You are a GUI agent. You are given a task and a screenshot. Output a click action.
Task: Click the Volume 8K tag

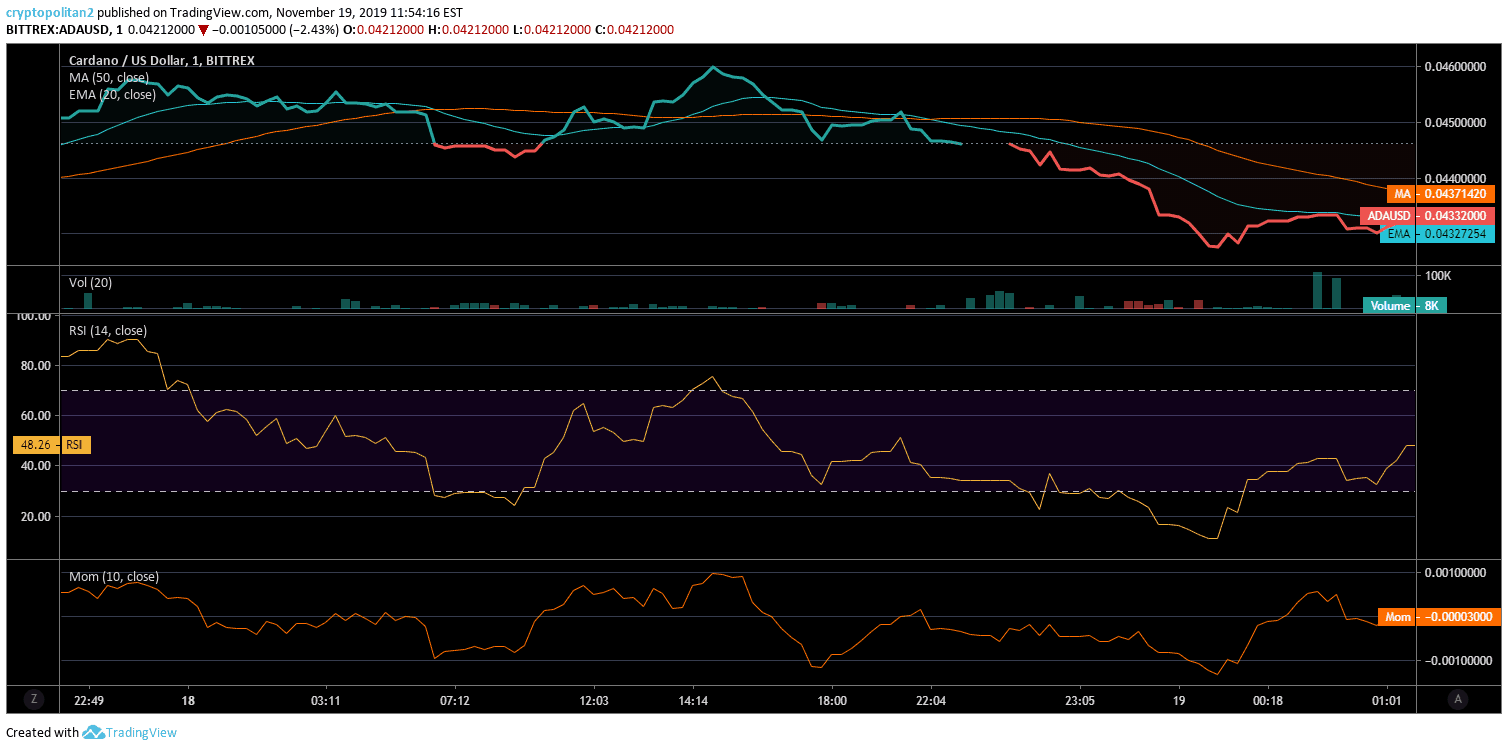pyautogui.click(x=1404, y=306)
